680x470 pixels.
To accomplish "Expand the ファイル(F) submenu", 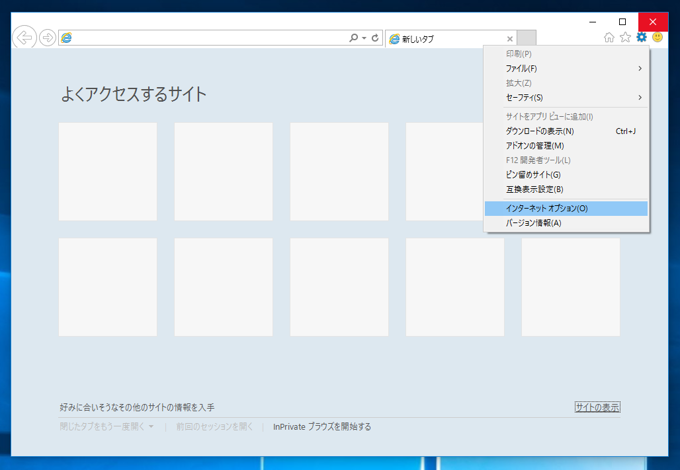I will 566,69.
